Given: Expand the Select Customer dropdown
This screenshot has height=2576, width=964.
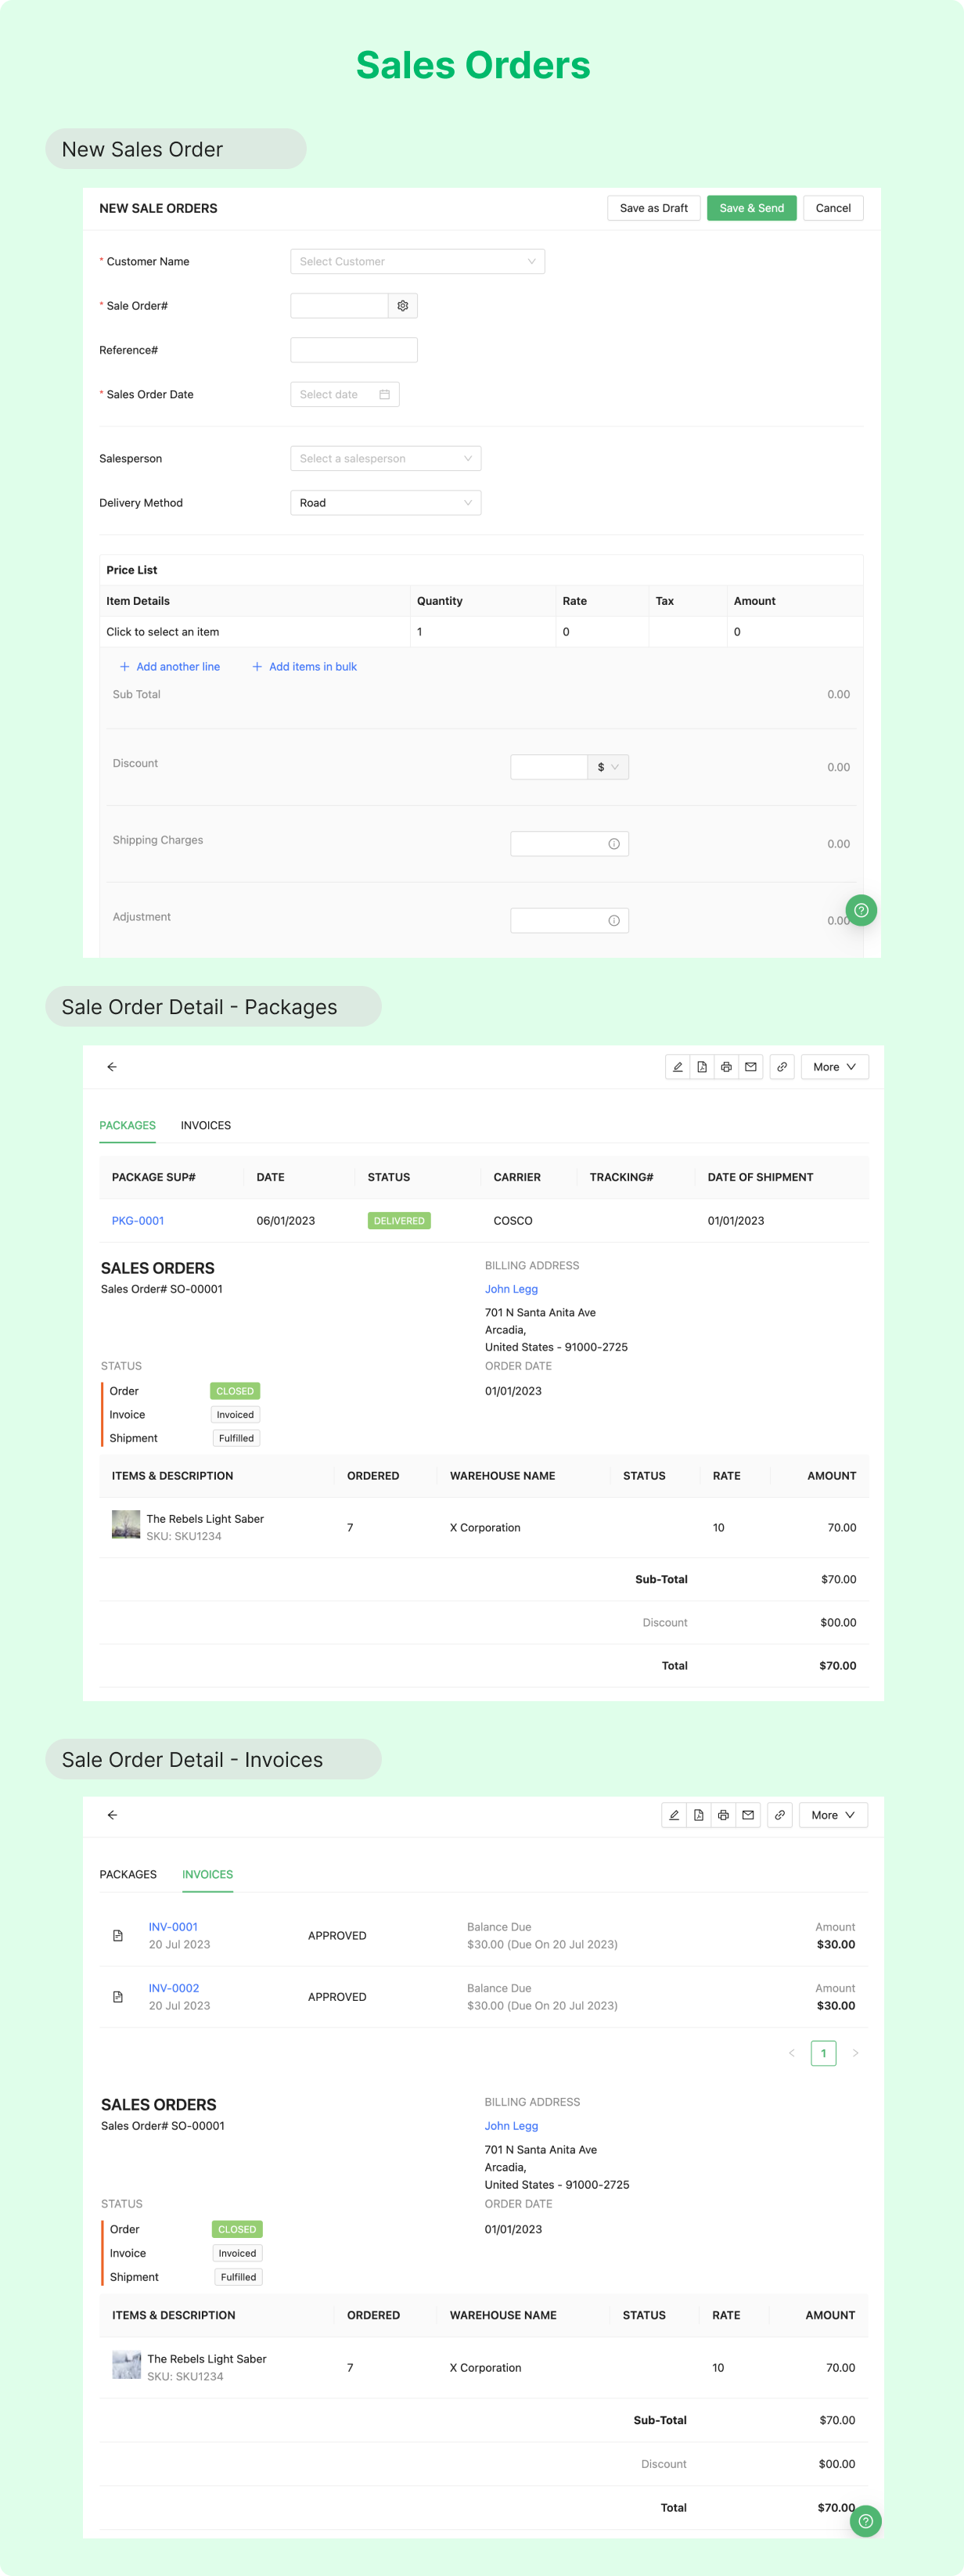Looking at the screenshot, I should pos(417,262).
